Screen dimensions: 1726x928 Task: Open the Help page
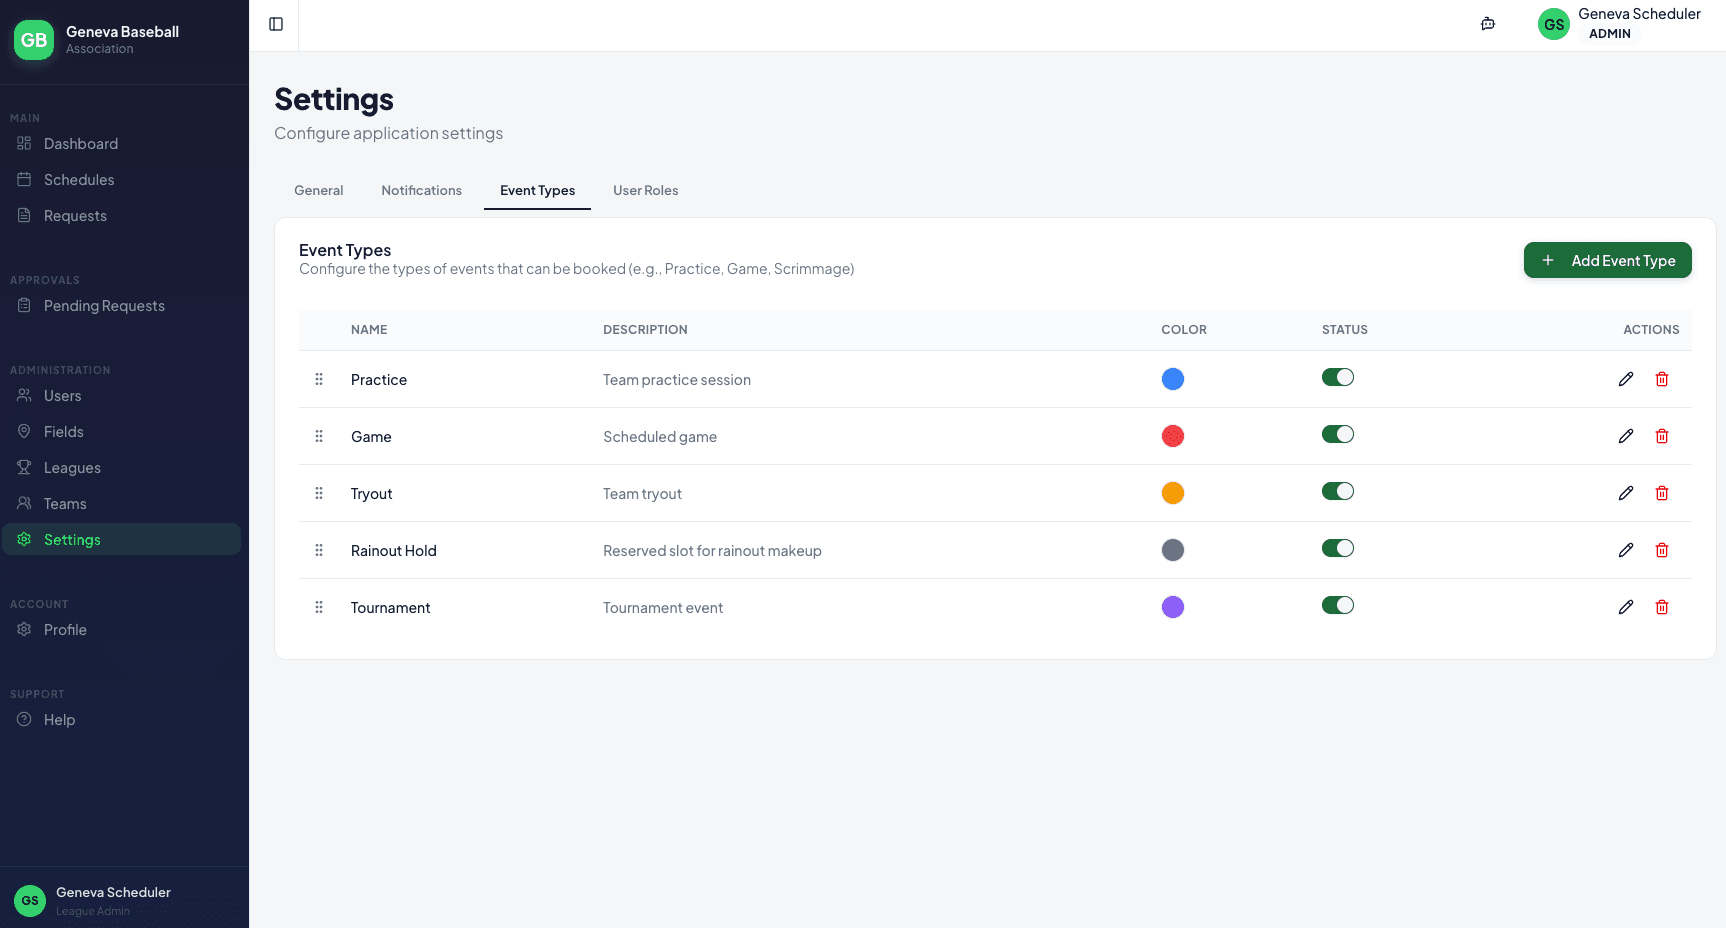(x=59, y=719)
